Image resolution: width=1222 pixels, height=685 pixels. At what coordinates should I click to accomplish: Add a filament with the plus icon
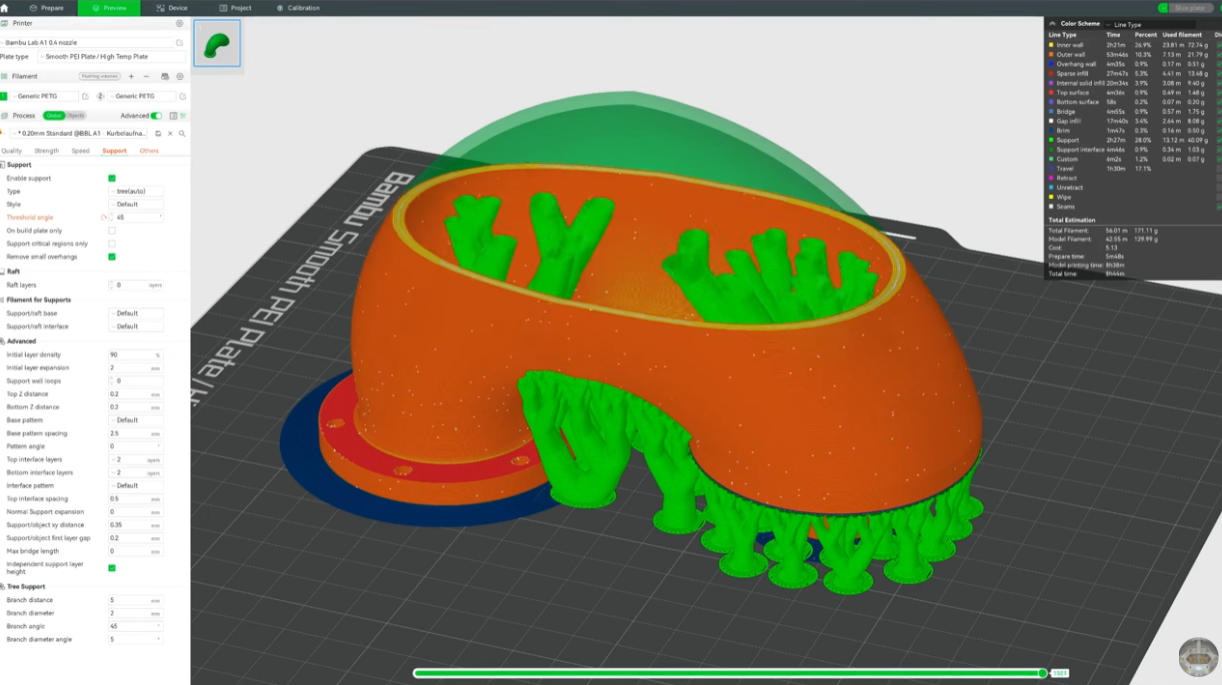click(131, 76)
